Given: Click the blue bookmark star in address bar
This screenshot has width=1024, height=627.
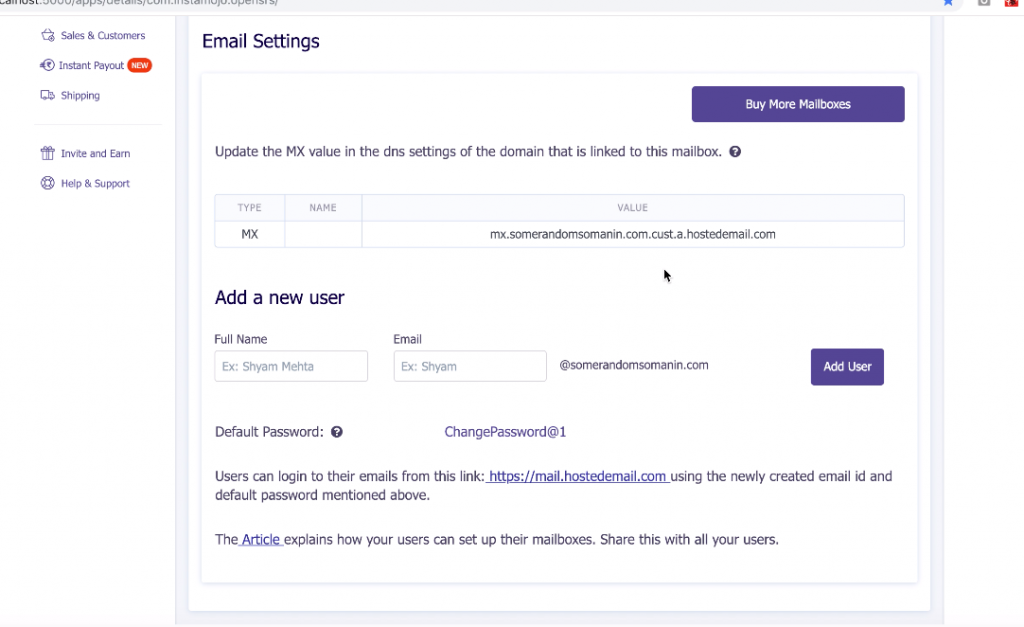Looking at the screenshot, I should (948, 2).
